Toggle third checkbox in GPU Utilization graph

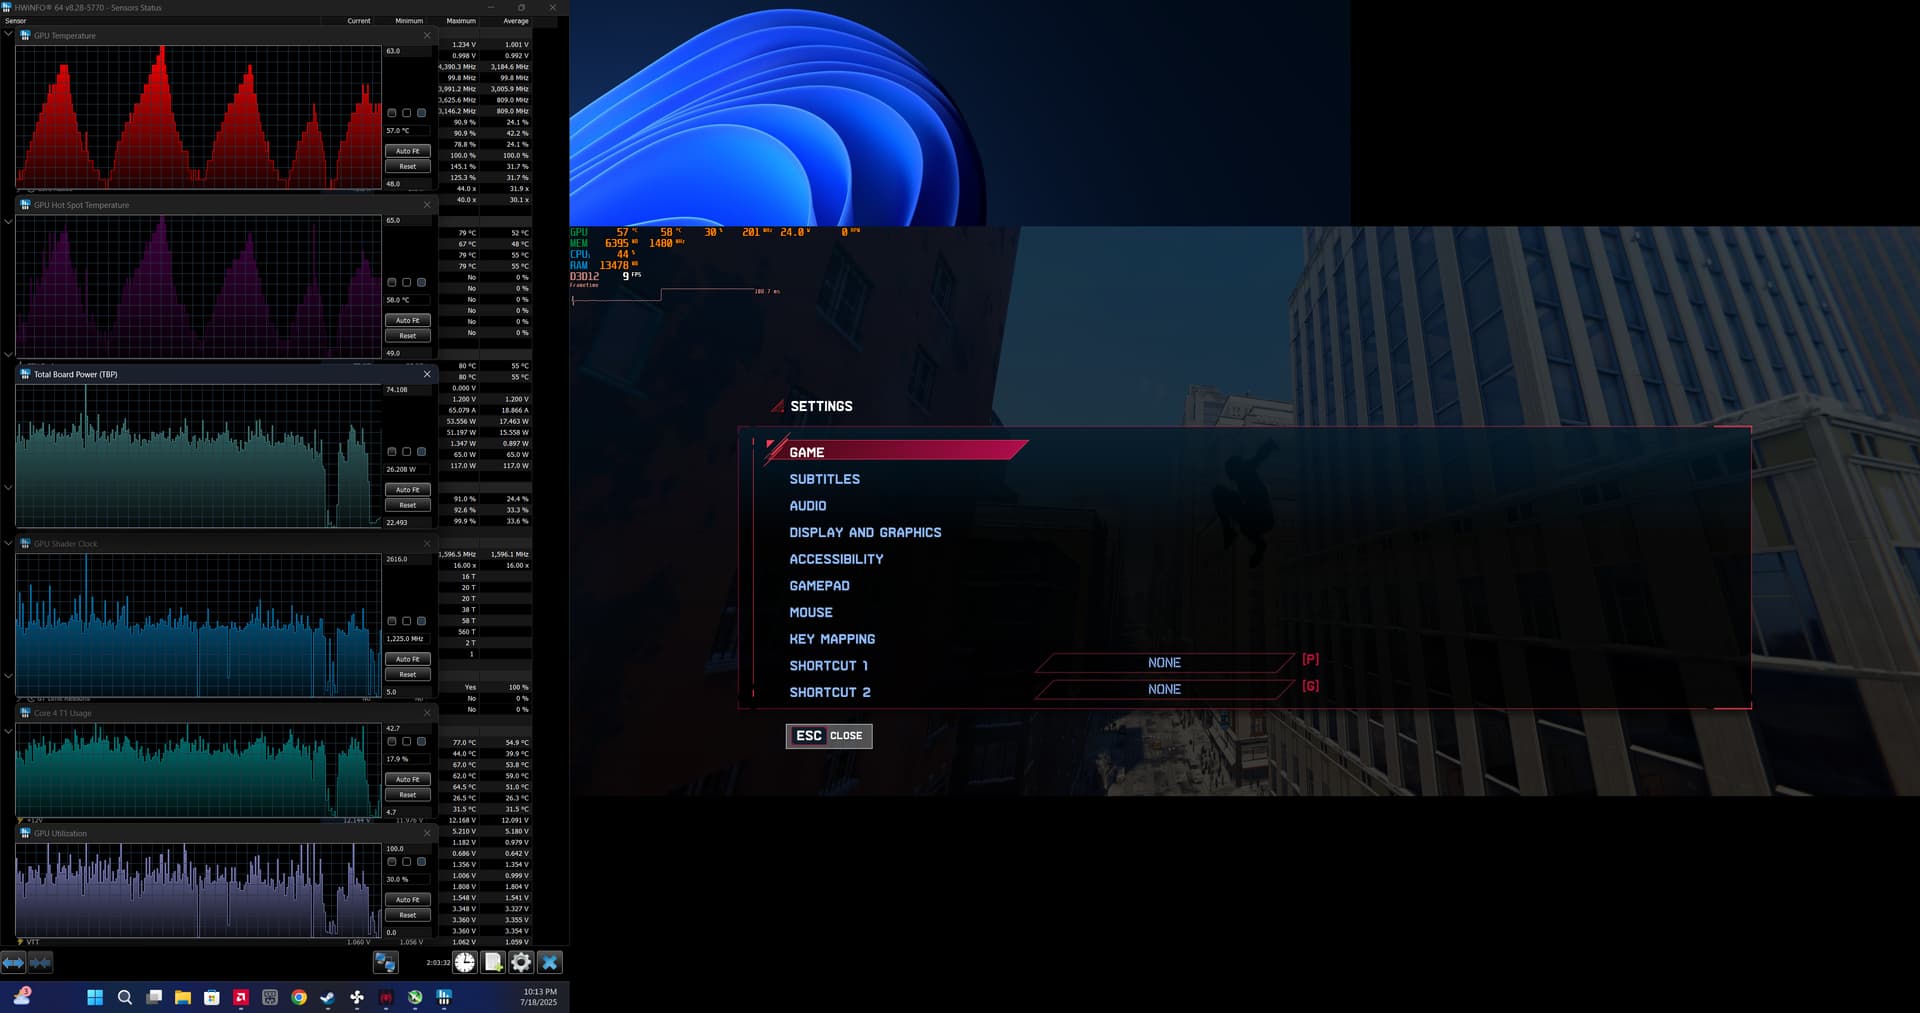[421, 861]
